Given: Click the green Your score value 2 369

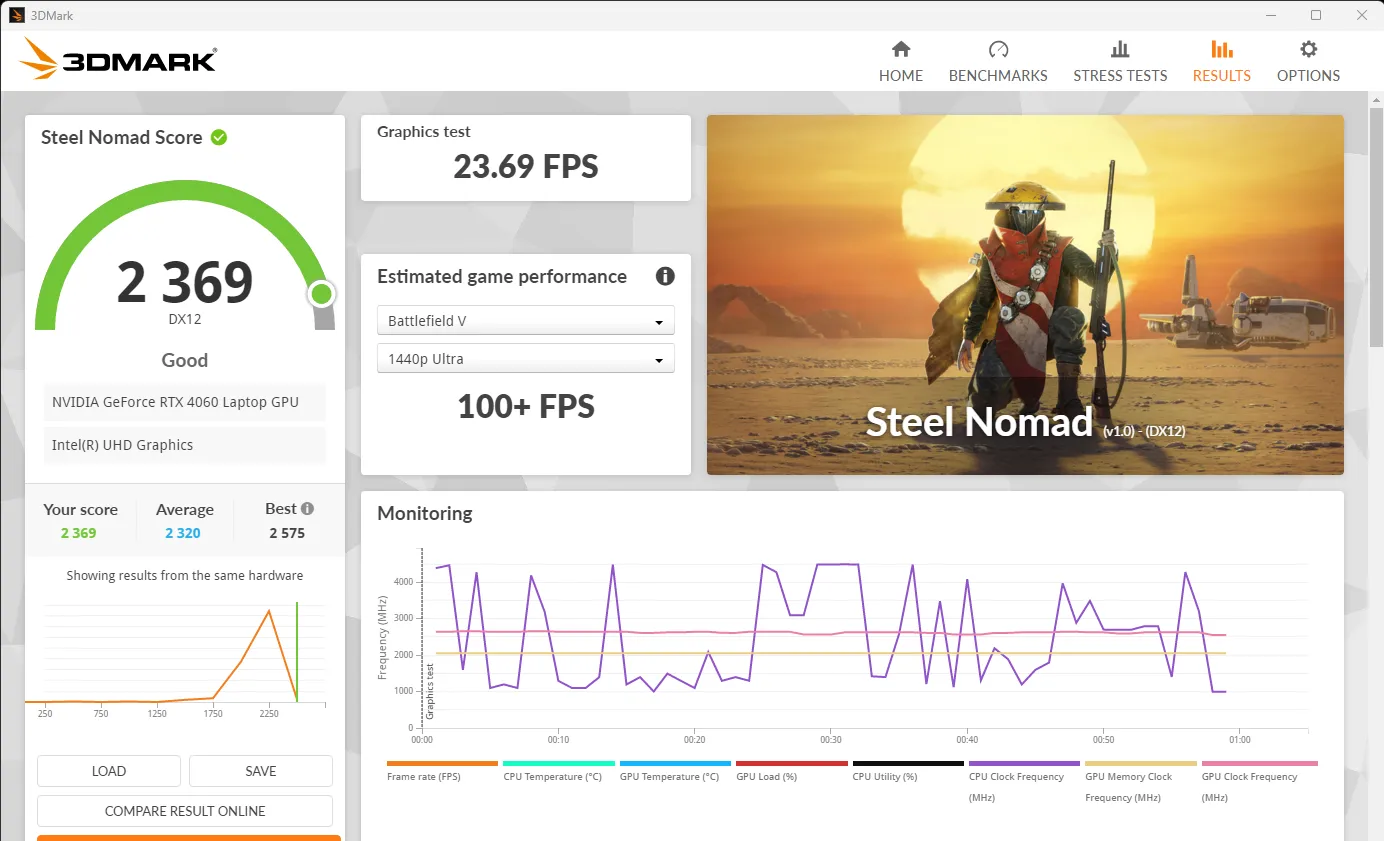Looking at the screenshot, I should (x=79, y=533).
